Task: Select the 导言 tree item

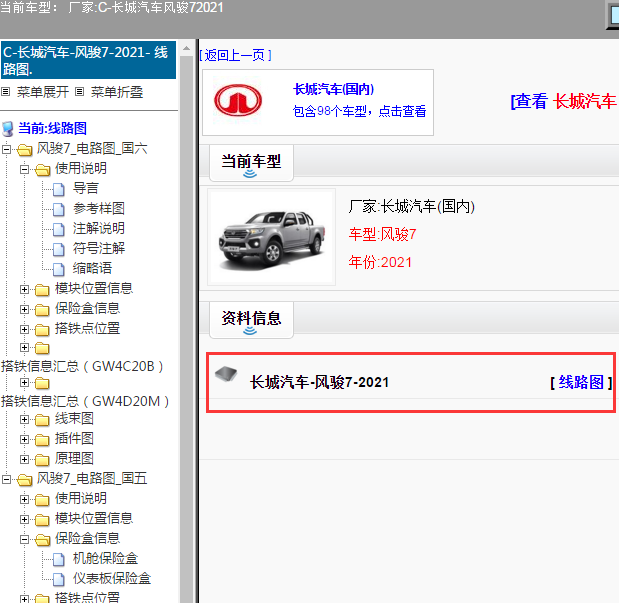Action: coord(85,188)
